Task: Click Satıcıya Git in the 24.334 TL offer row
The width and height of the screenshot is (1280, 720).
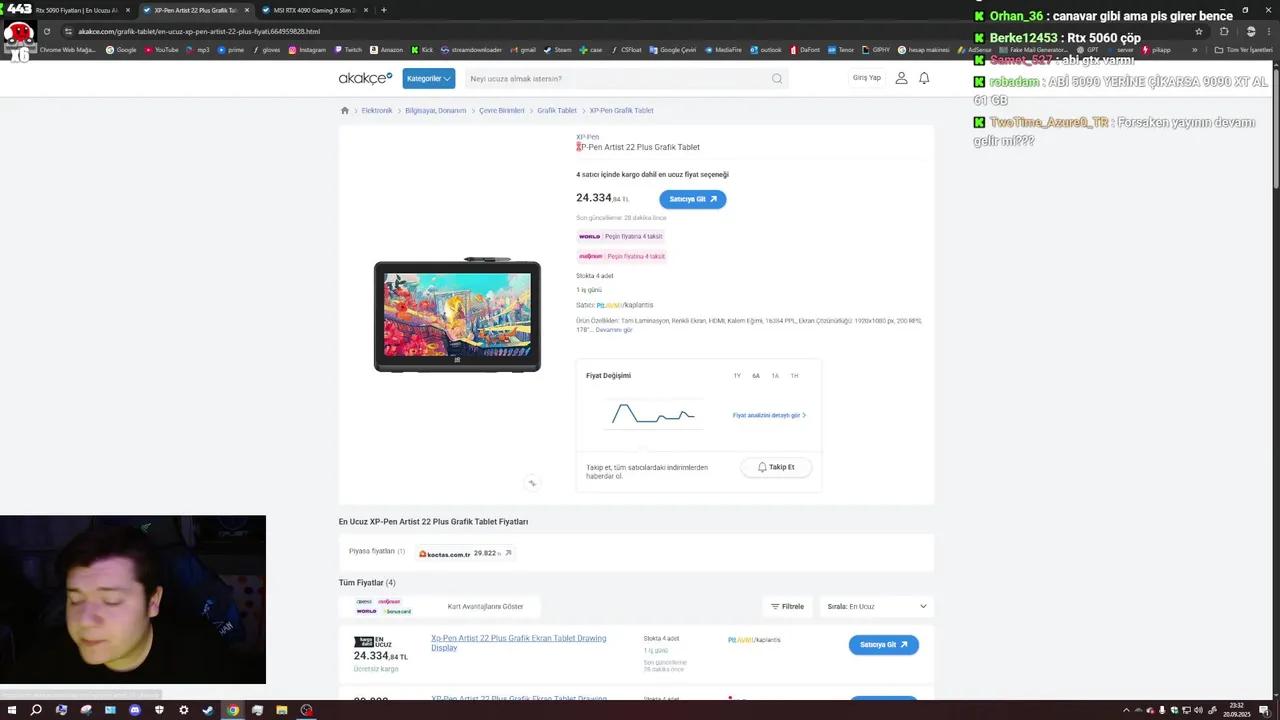Action: (x=883, y=645)
